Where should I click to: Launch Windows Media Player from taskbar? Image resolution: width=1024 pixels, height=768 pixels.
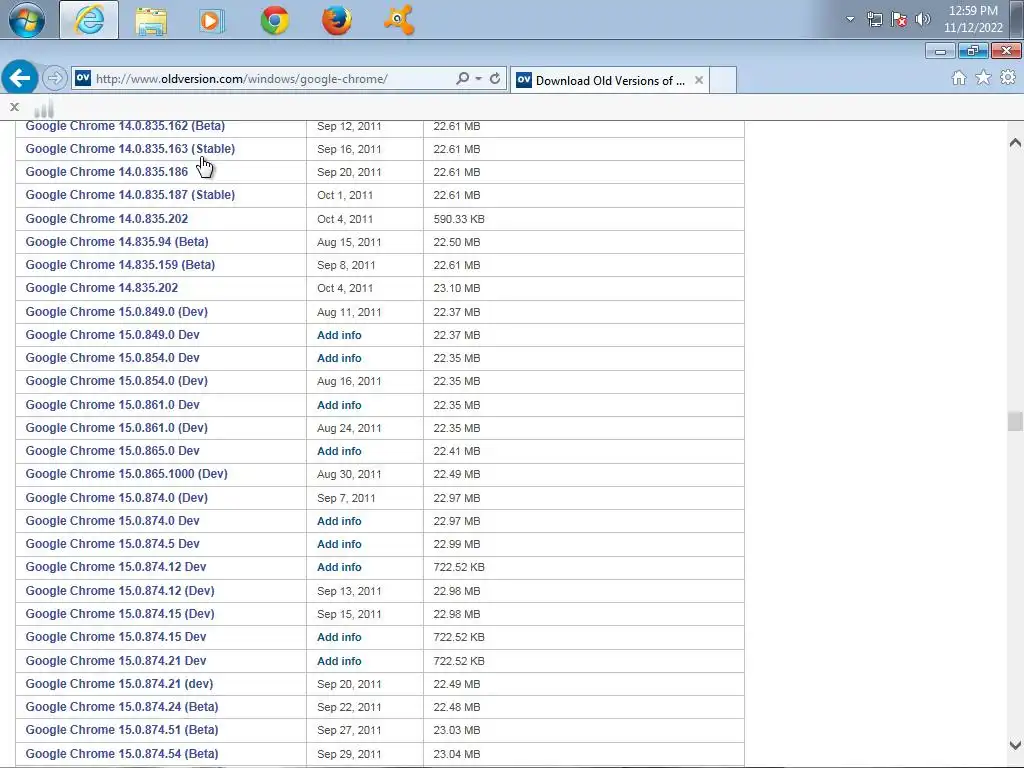tap(212, 20)
